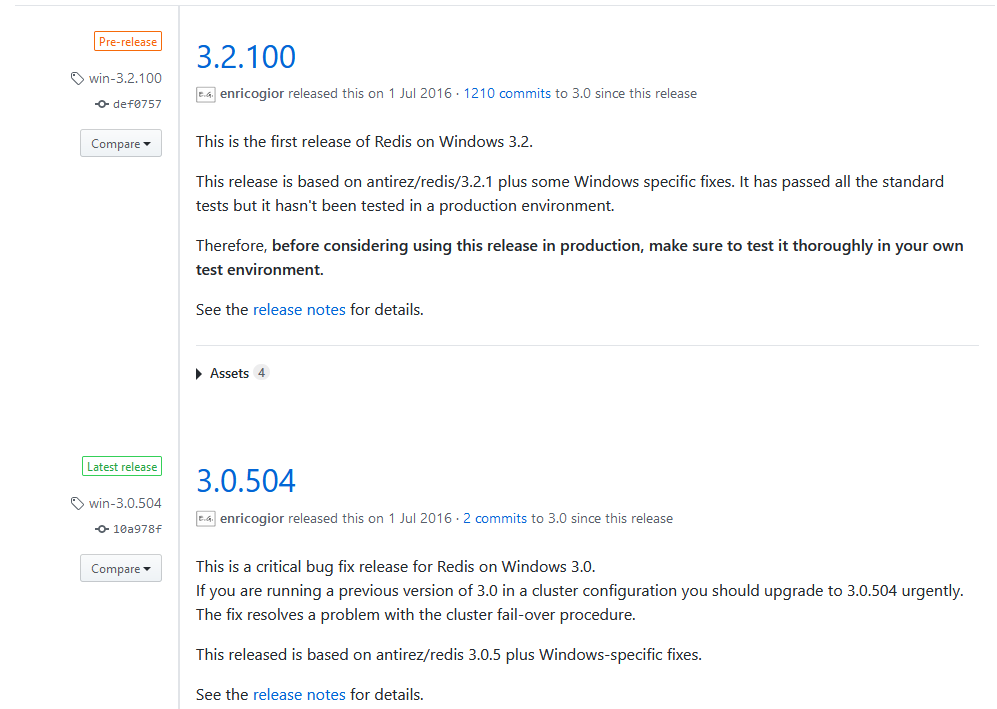The height and width of the screenshot is (709, 997).
Task: Open Compare dropdown for win-3.0.504
Action: coord(121,568)
